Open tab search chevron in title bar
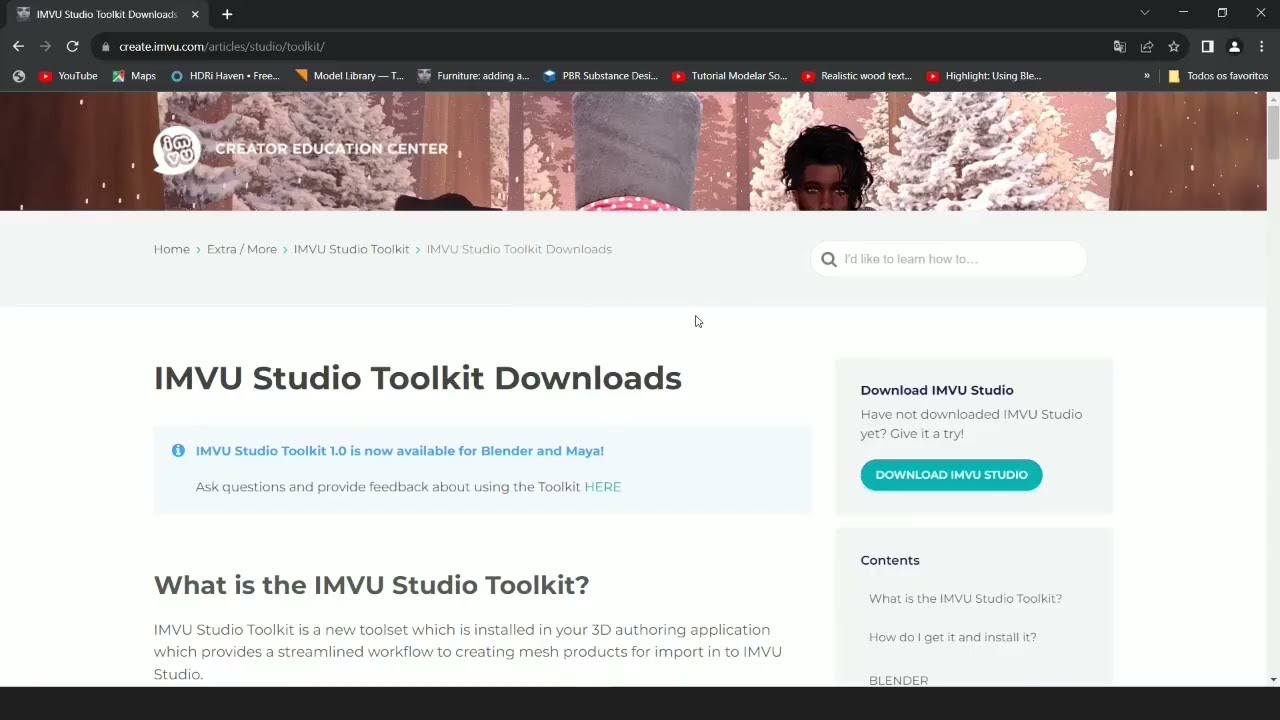 point(1145,13)
